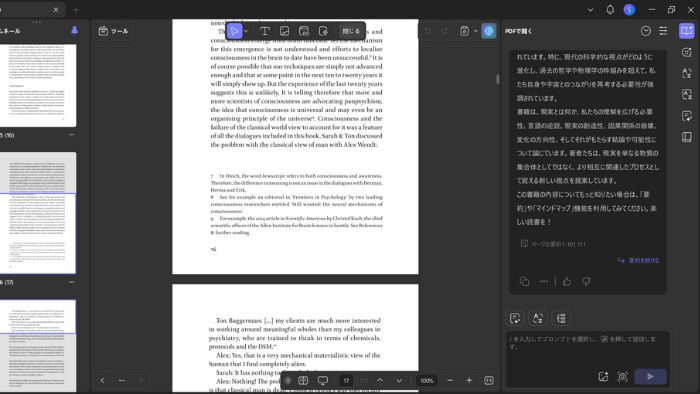Click the comment sparkle icon in right sidebar
This screenshot has width=700, height=394.
(x=687, y=116)
